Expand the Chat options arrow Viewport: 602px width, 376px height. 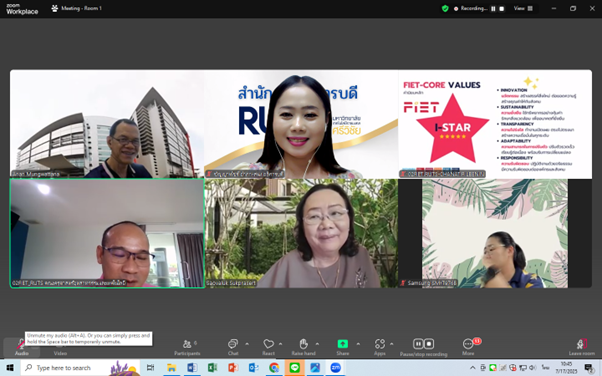click(x=247, y=344)
